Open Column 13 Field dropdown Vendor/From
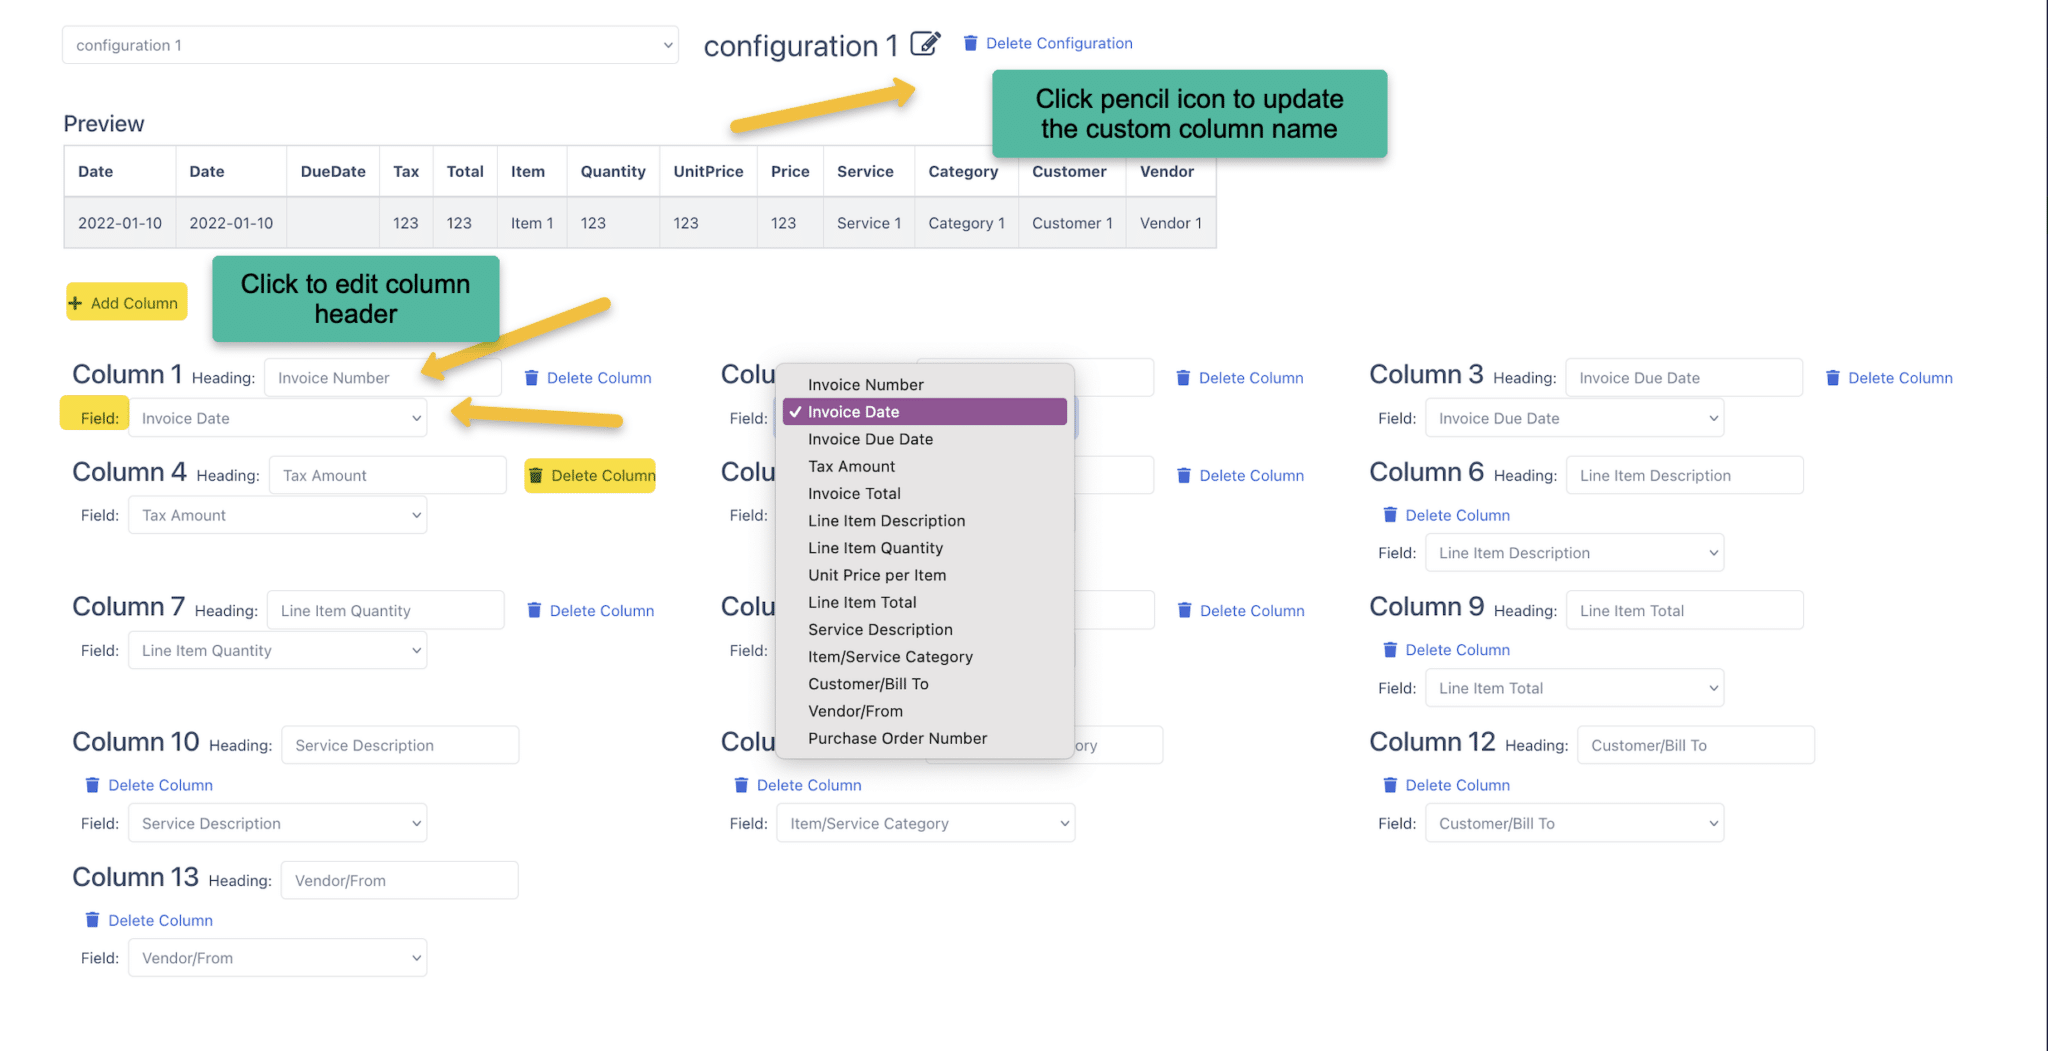 pos(277,958)
